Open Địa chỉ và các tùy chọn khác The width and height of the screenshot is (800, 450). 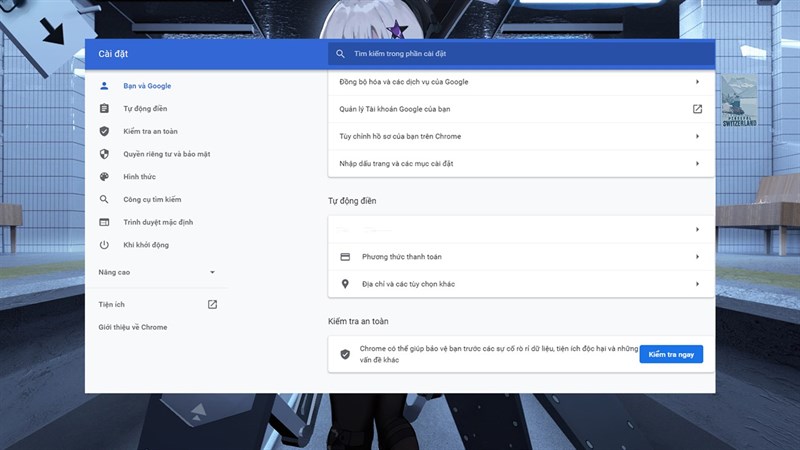tap(521, 284)
